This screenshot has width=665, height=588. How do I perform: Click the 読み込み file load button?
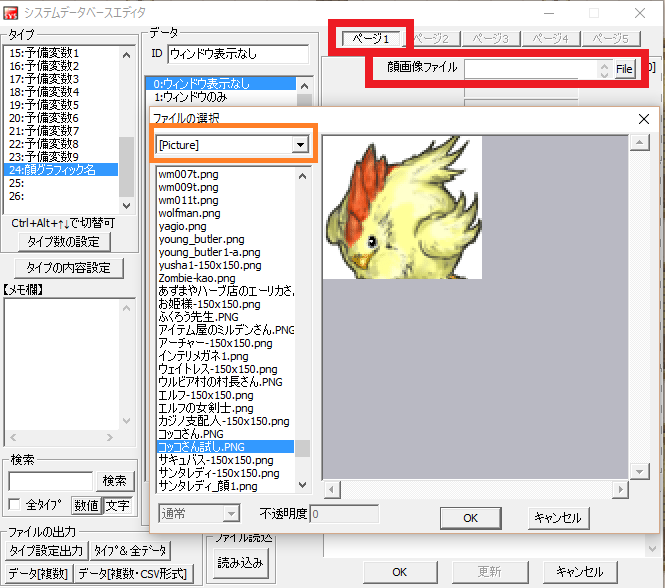pyautogui.click(x=240, y=563)
